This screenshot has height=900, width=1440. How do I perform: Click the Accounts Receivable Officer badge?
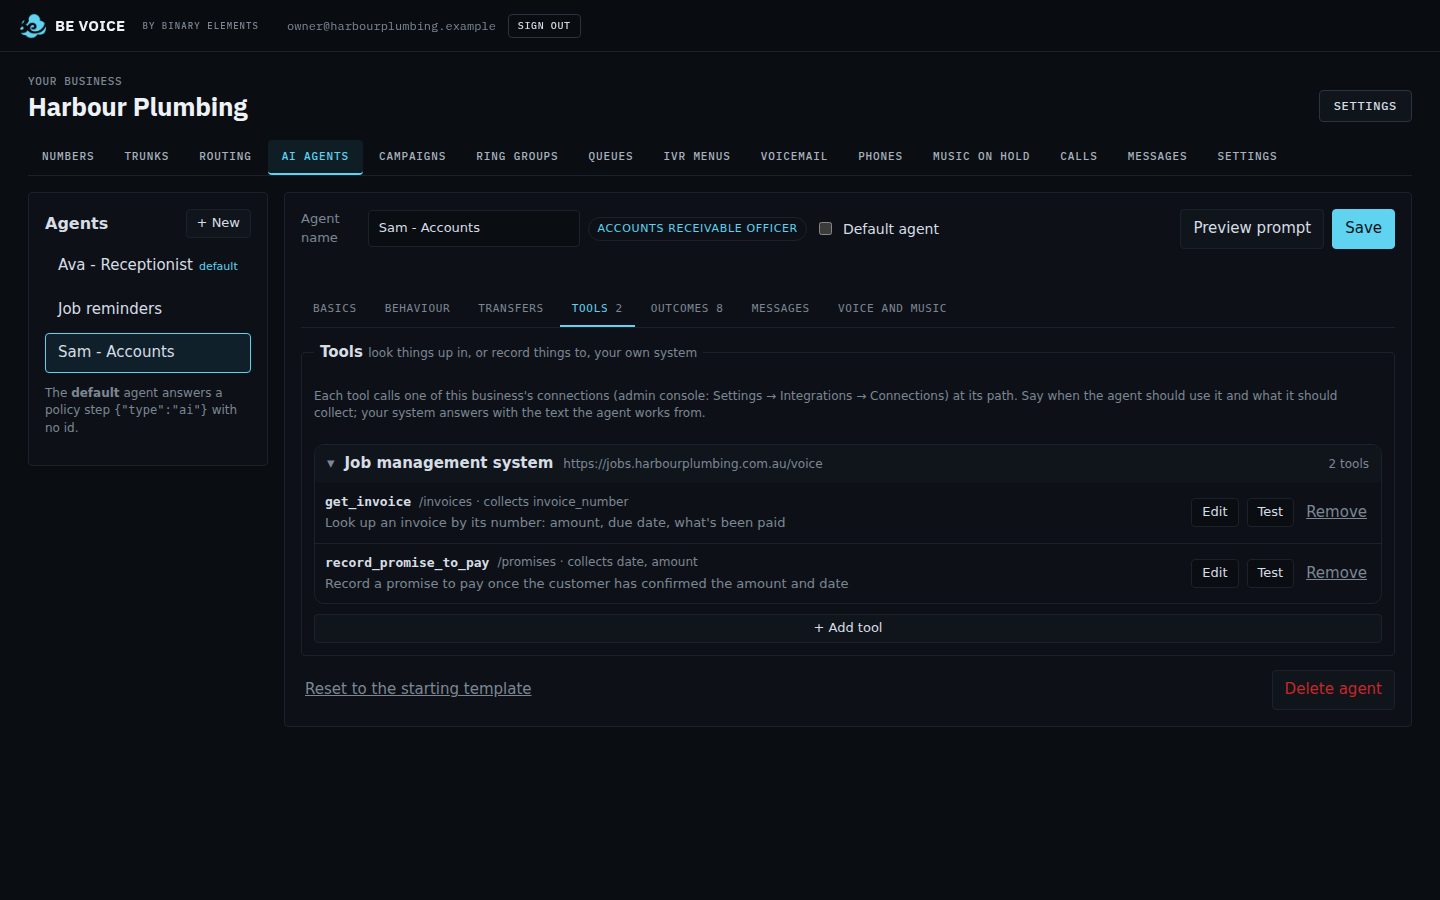[x=697, y=228]
